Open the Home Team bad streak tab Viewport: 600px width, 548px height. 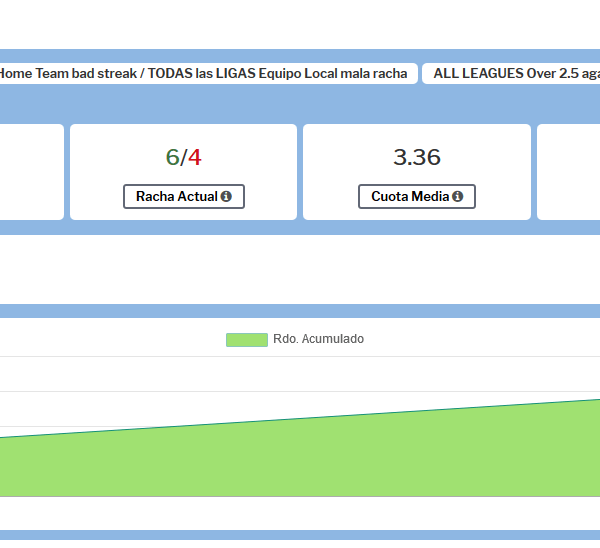click(x=203, y=74)
